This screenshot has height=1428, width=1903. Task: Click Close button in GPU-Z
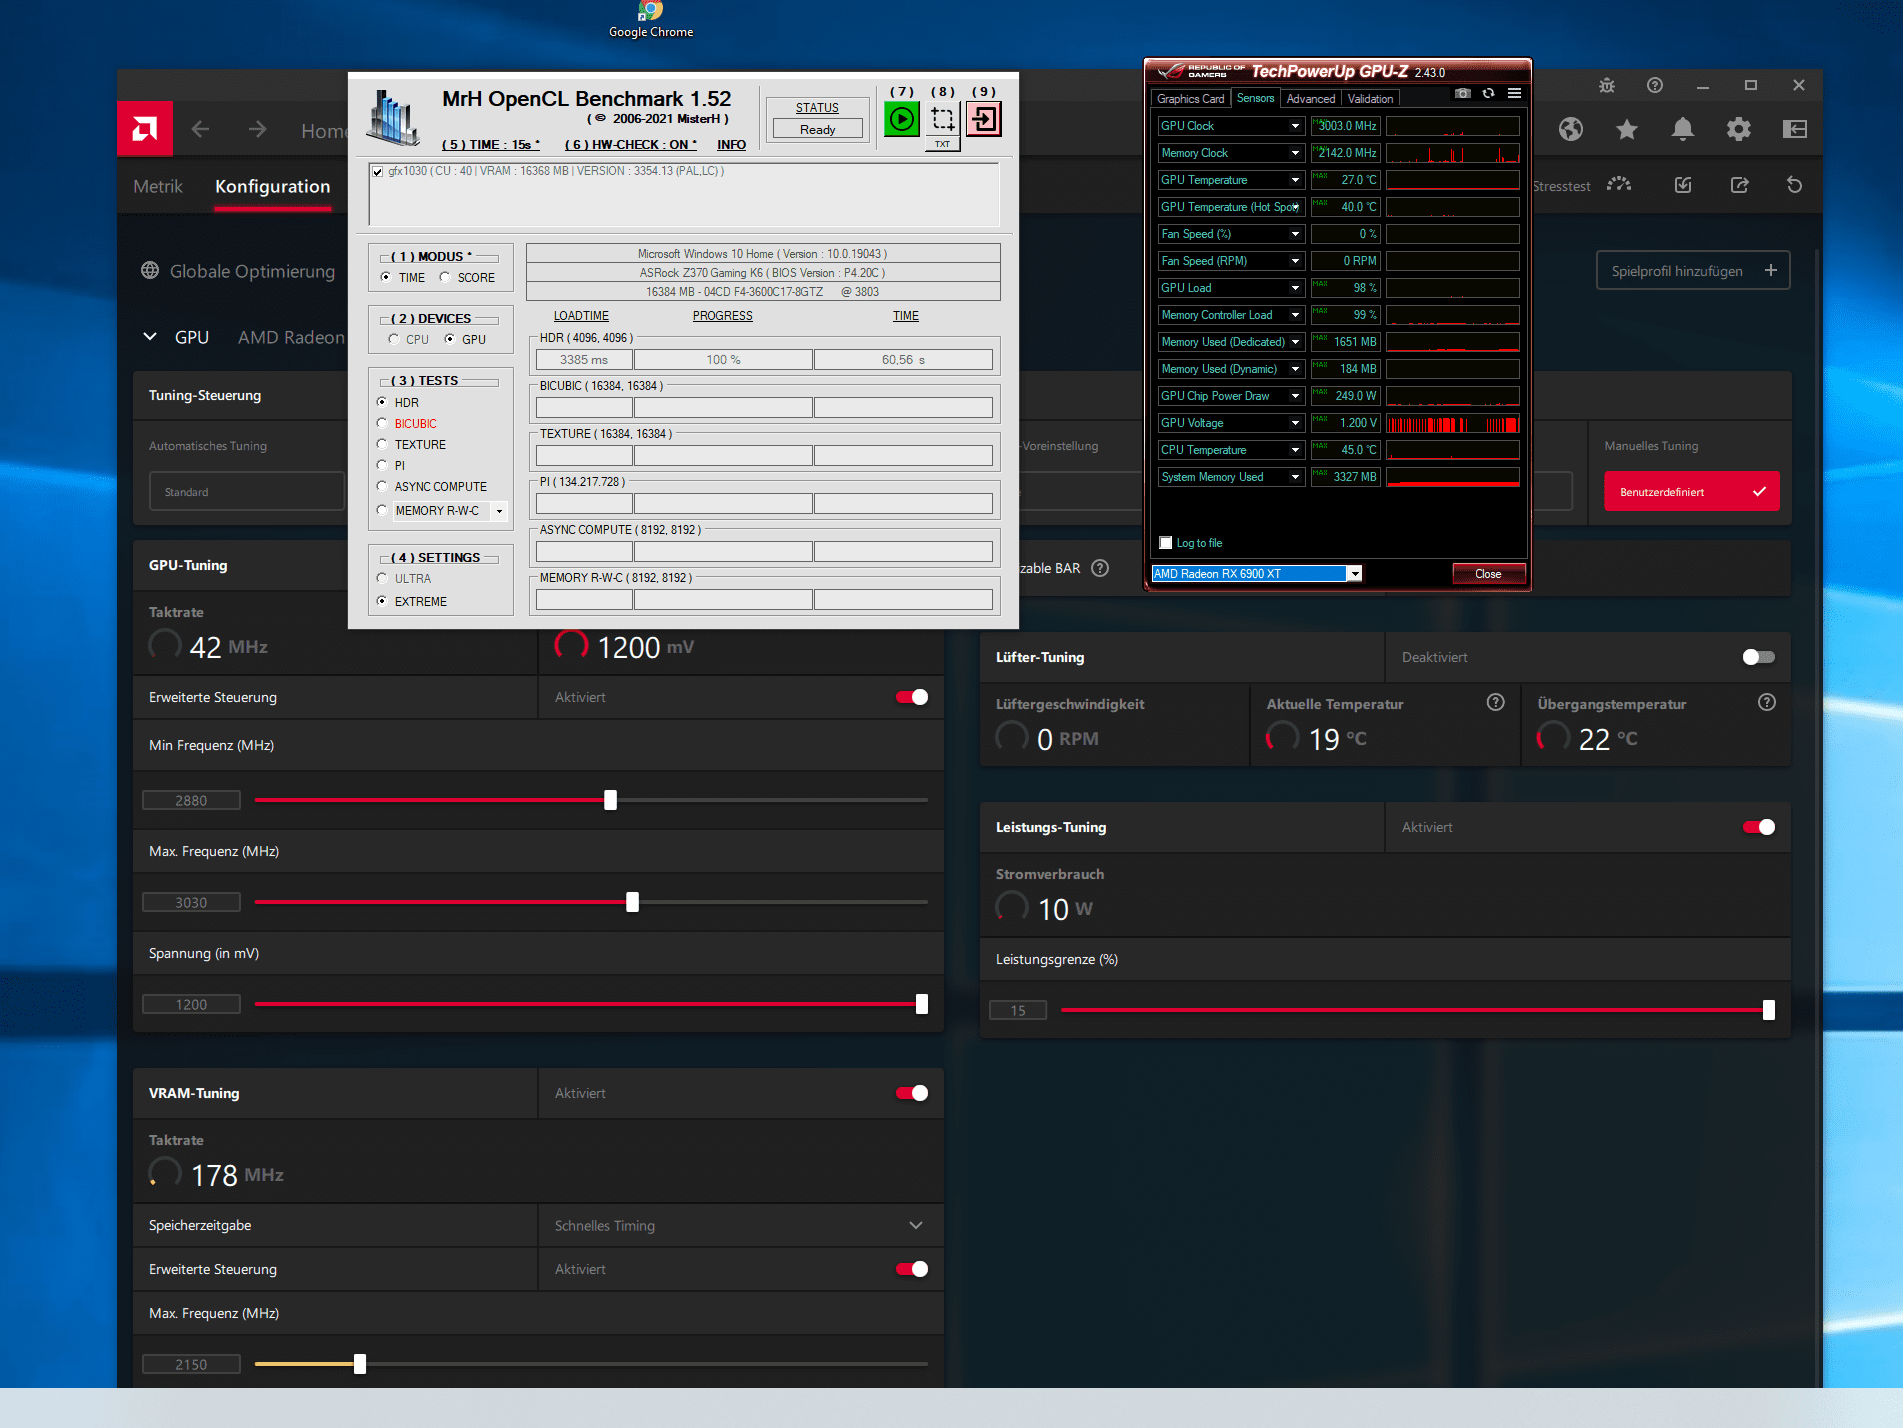[x=1488, y=573]
